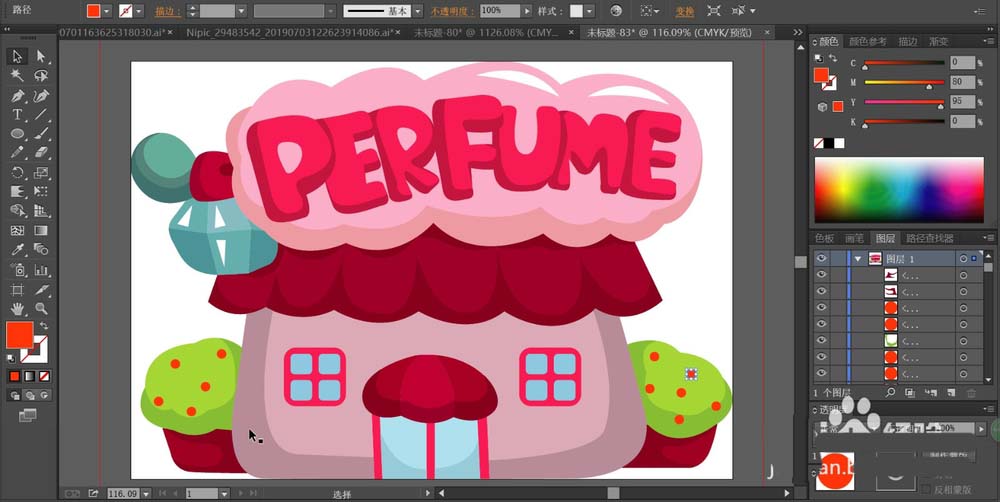The image size is (1000, 502).
Task: Select the Mesh tool
Action: [x=17, y=230]
